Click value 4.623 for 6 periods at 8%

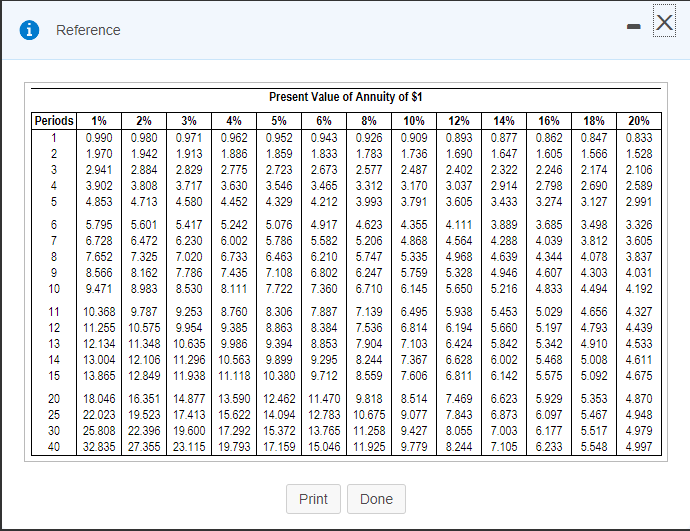click(369, 225)
